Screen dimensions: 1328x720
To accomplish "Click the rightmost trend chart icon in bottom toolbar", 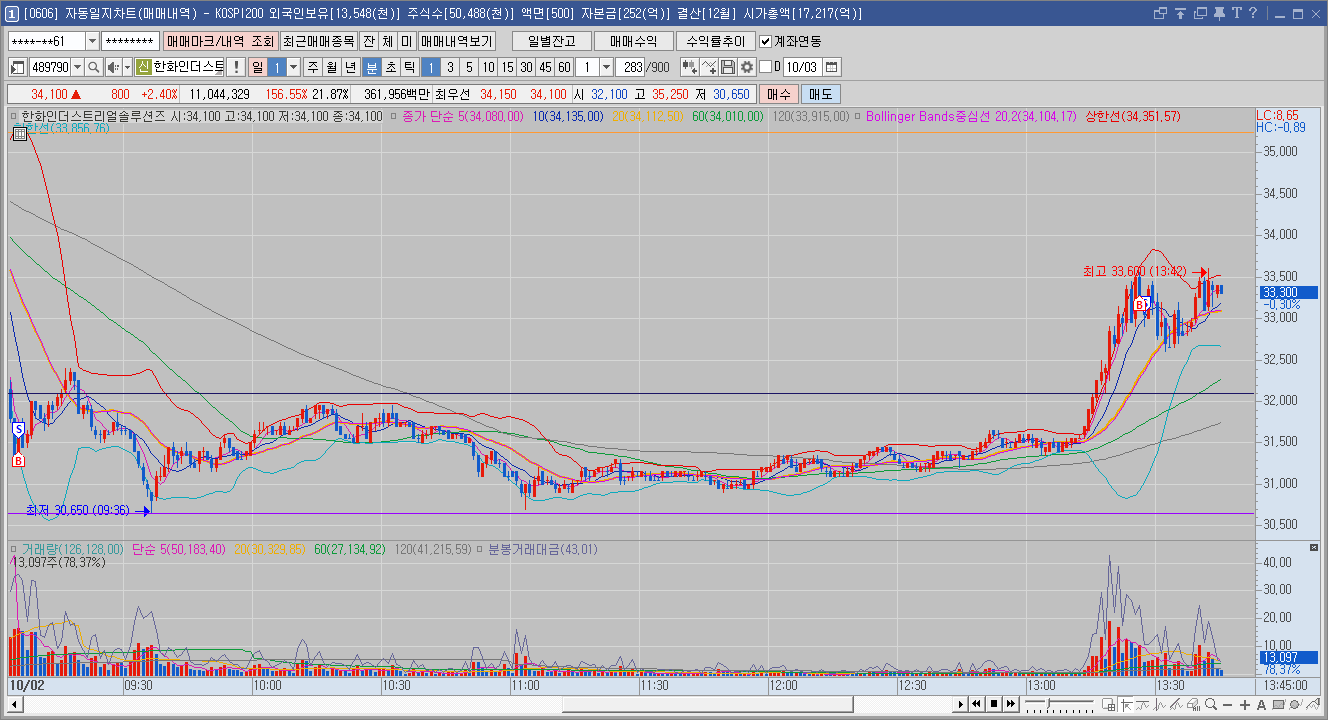I will point(1313,705).
